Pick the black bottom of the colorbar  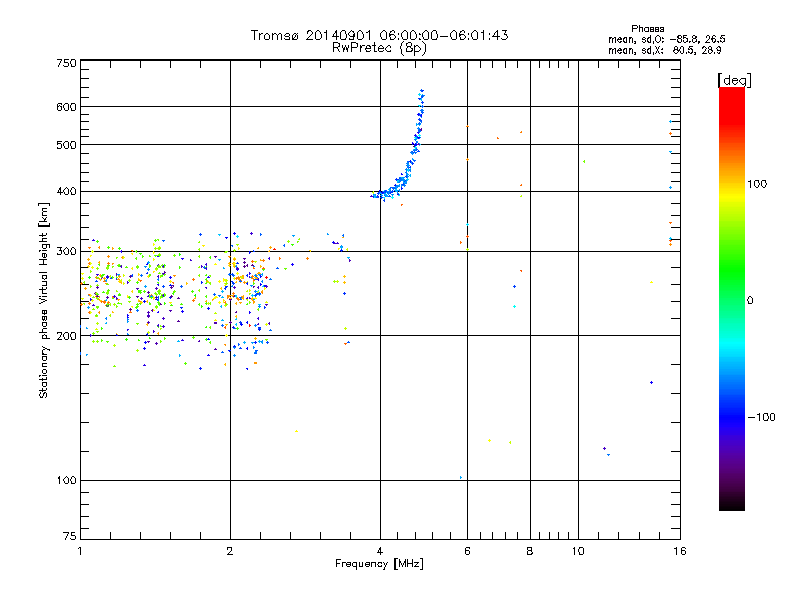pos(731,505)
